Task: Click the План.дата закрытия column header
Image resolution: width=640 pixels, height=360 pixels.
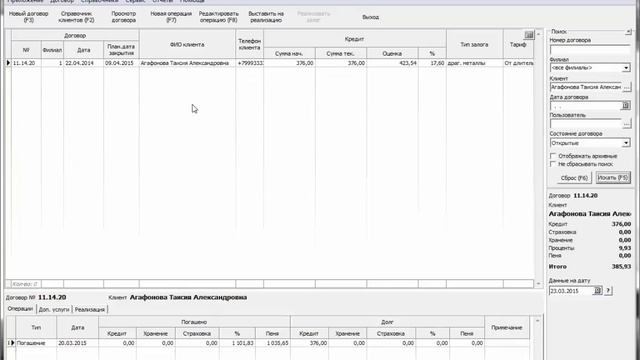Action: pos(121,50)
